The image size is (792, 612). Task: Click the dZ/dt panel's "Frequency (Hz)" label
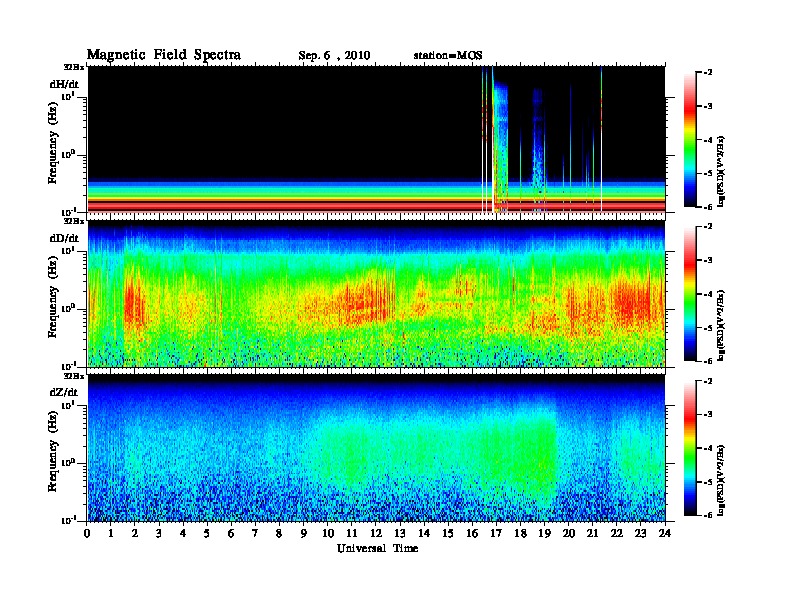pyautogui.click(x=53, y=451)
